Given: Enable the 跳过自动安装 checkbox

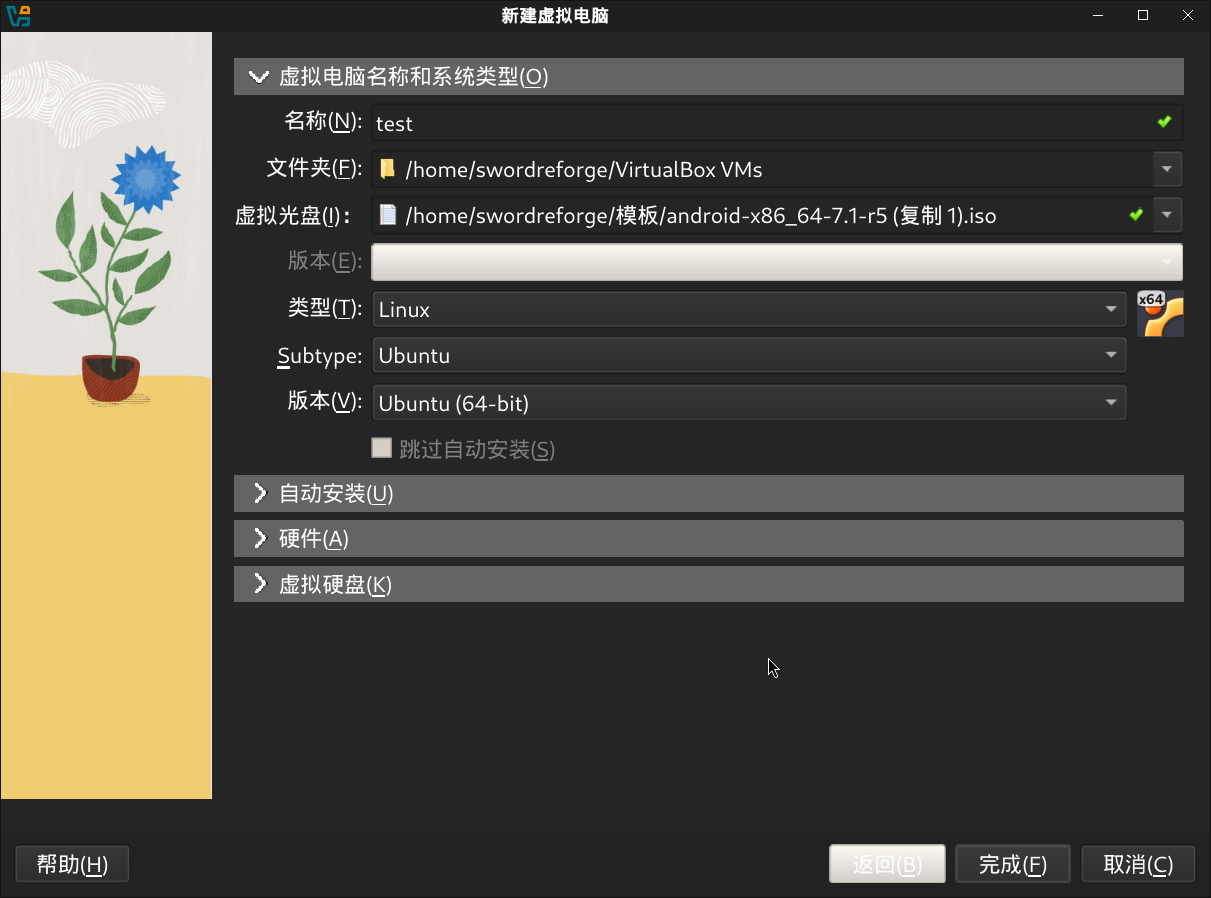Looking at the screenshot, I should 382,448.
